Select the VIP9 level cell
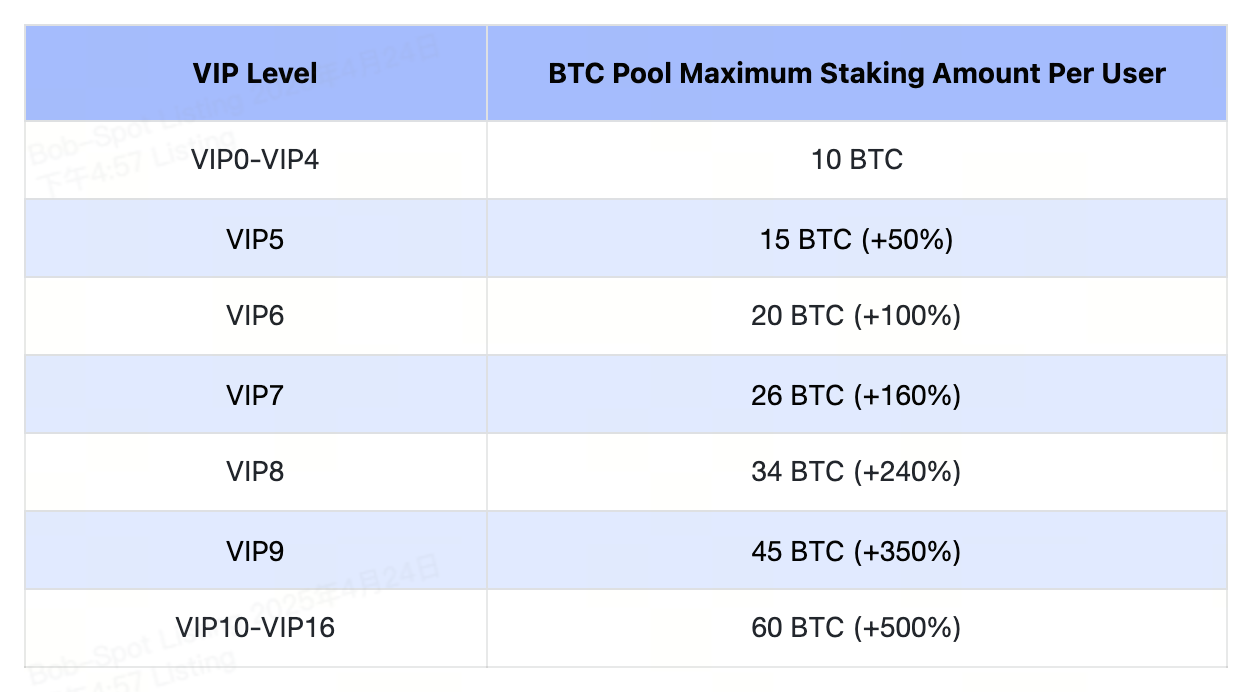This screenshot has height=692, width=1252. pos(255,550)
